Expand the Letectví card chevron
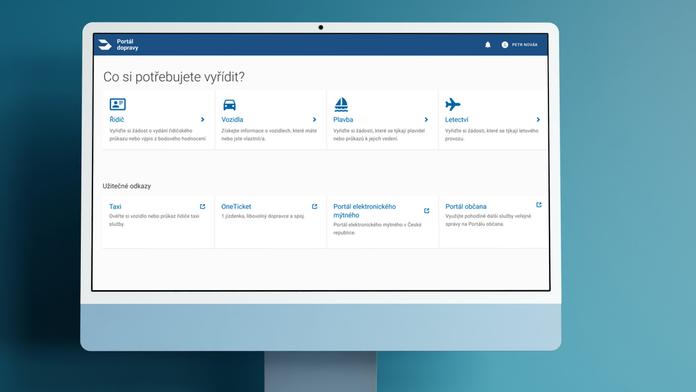 (x=538, y=119)
